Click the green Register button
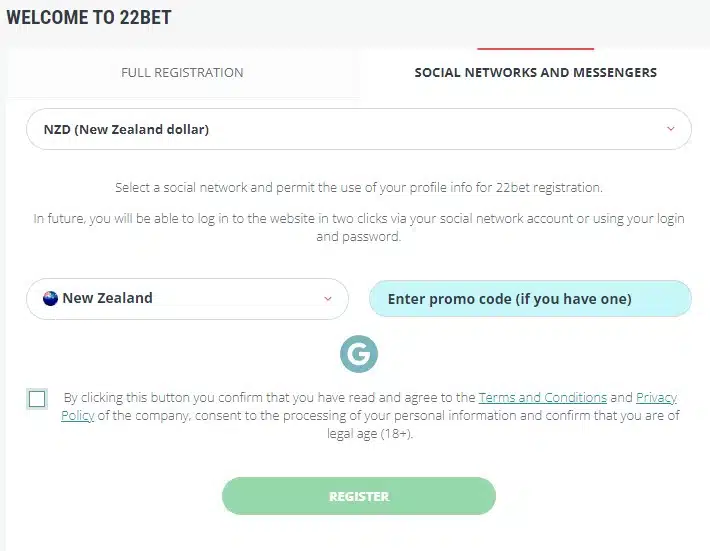710x551 pixels. click(359, 496)
